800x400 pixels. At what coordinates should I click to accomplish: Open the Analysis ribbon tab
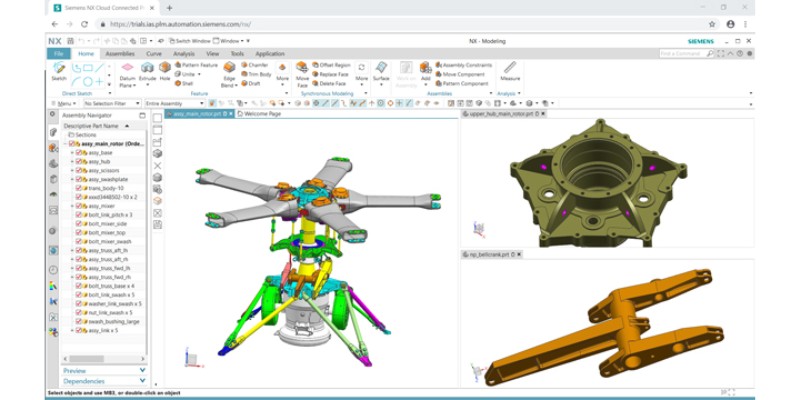click(184, 54)
